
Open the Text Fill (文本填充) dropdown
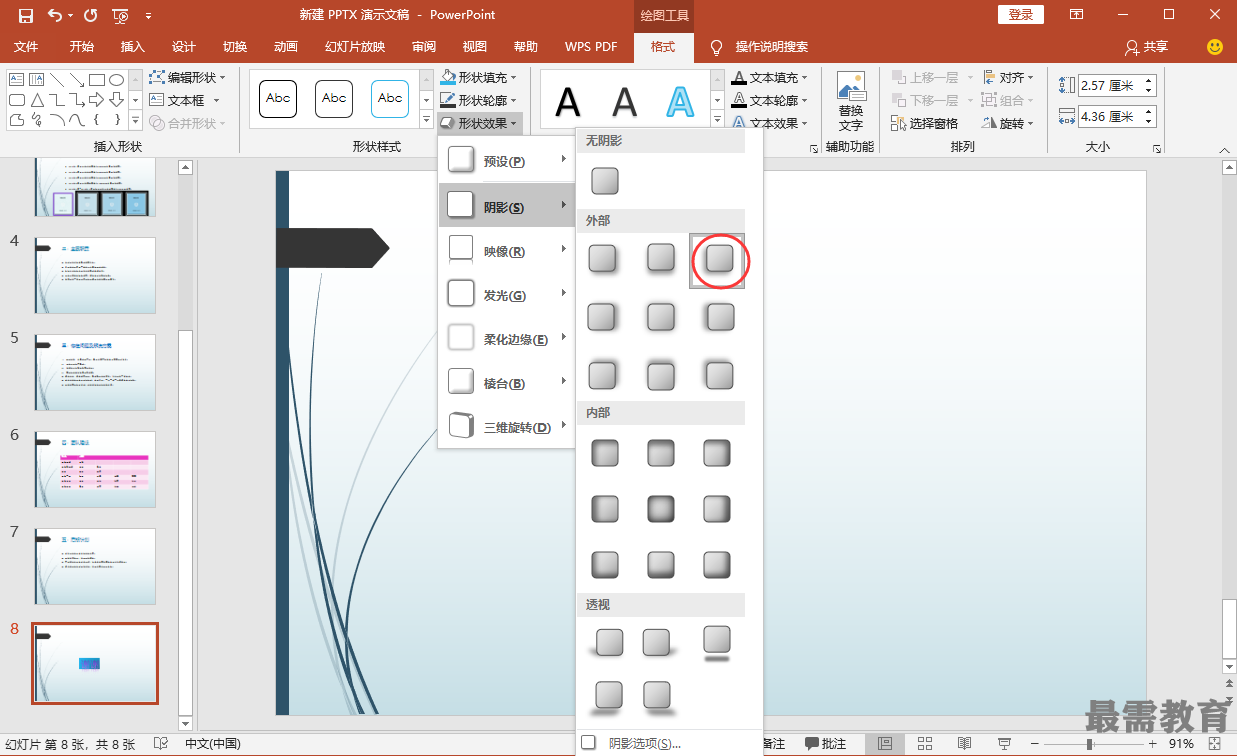[771, 77]
